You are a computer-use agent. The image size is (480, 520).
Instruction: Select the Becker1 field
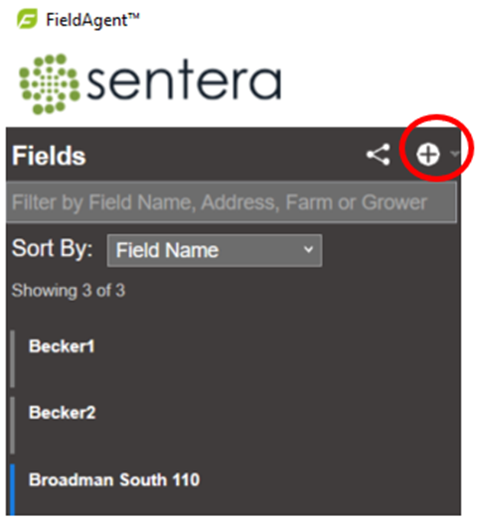[x=62, y=346]
